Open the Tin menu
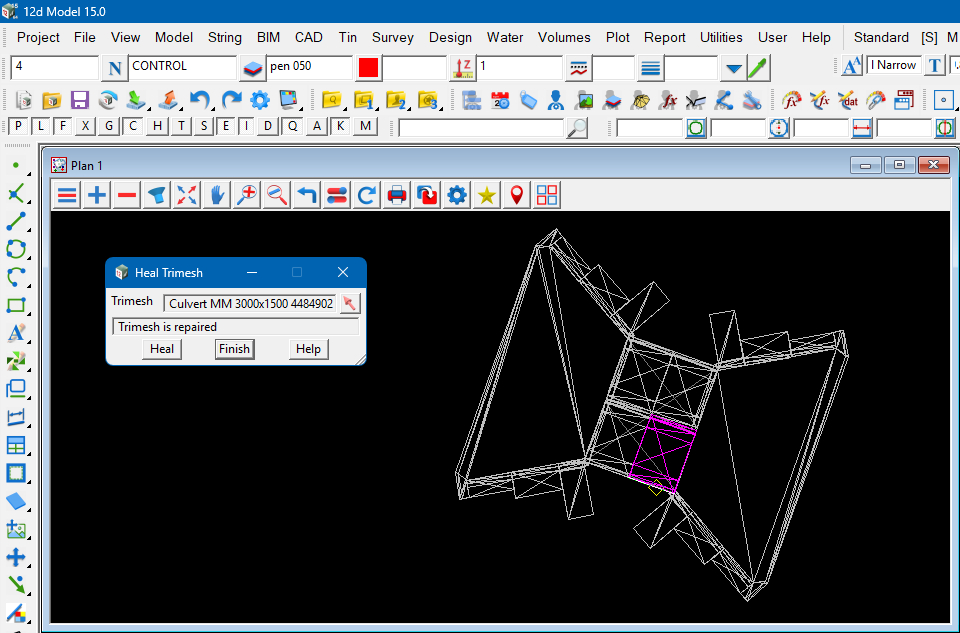Image resolution: width=960 pixels, height=633 pixels. click(347, 37)
